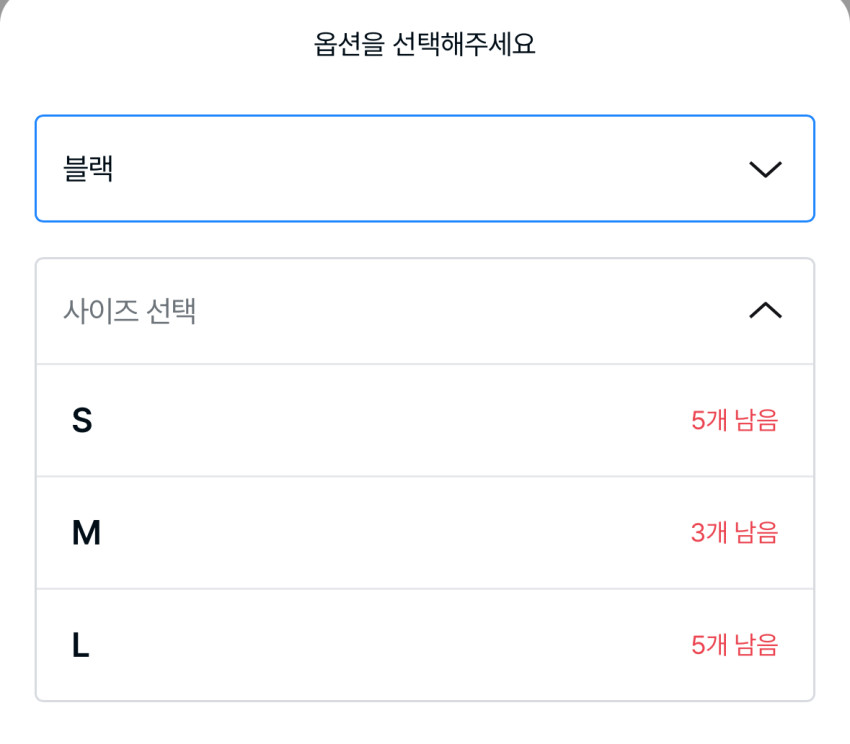Click the middle of the S row
The width and height of the screenshot is (850, 744).
[424, 421]
